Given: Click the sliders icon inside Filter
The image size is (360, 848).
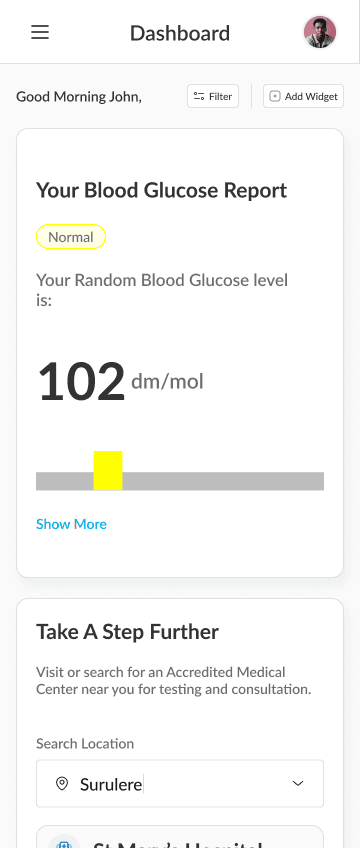Looking at the screenshot, I should point(199,97).
